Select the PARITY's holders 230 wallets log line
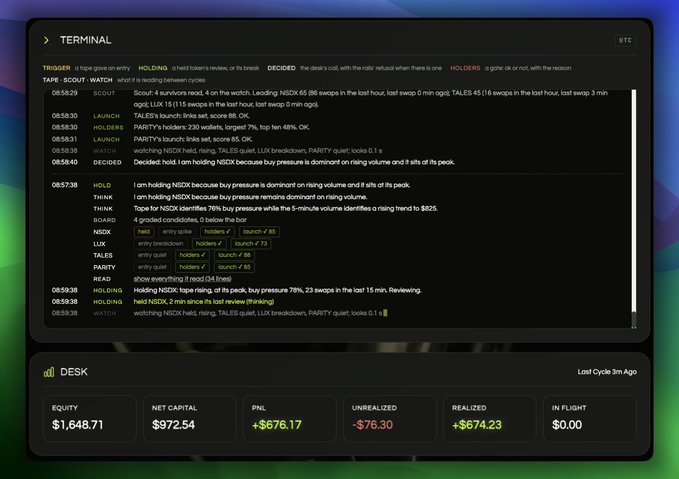Image resolution: width=679 pixels, height=479 pixels. pyautogui.click(x=181, y=127)
